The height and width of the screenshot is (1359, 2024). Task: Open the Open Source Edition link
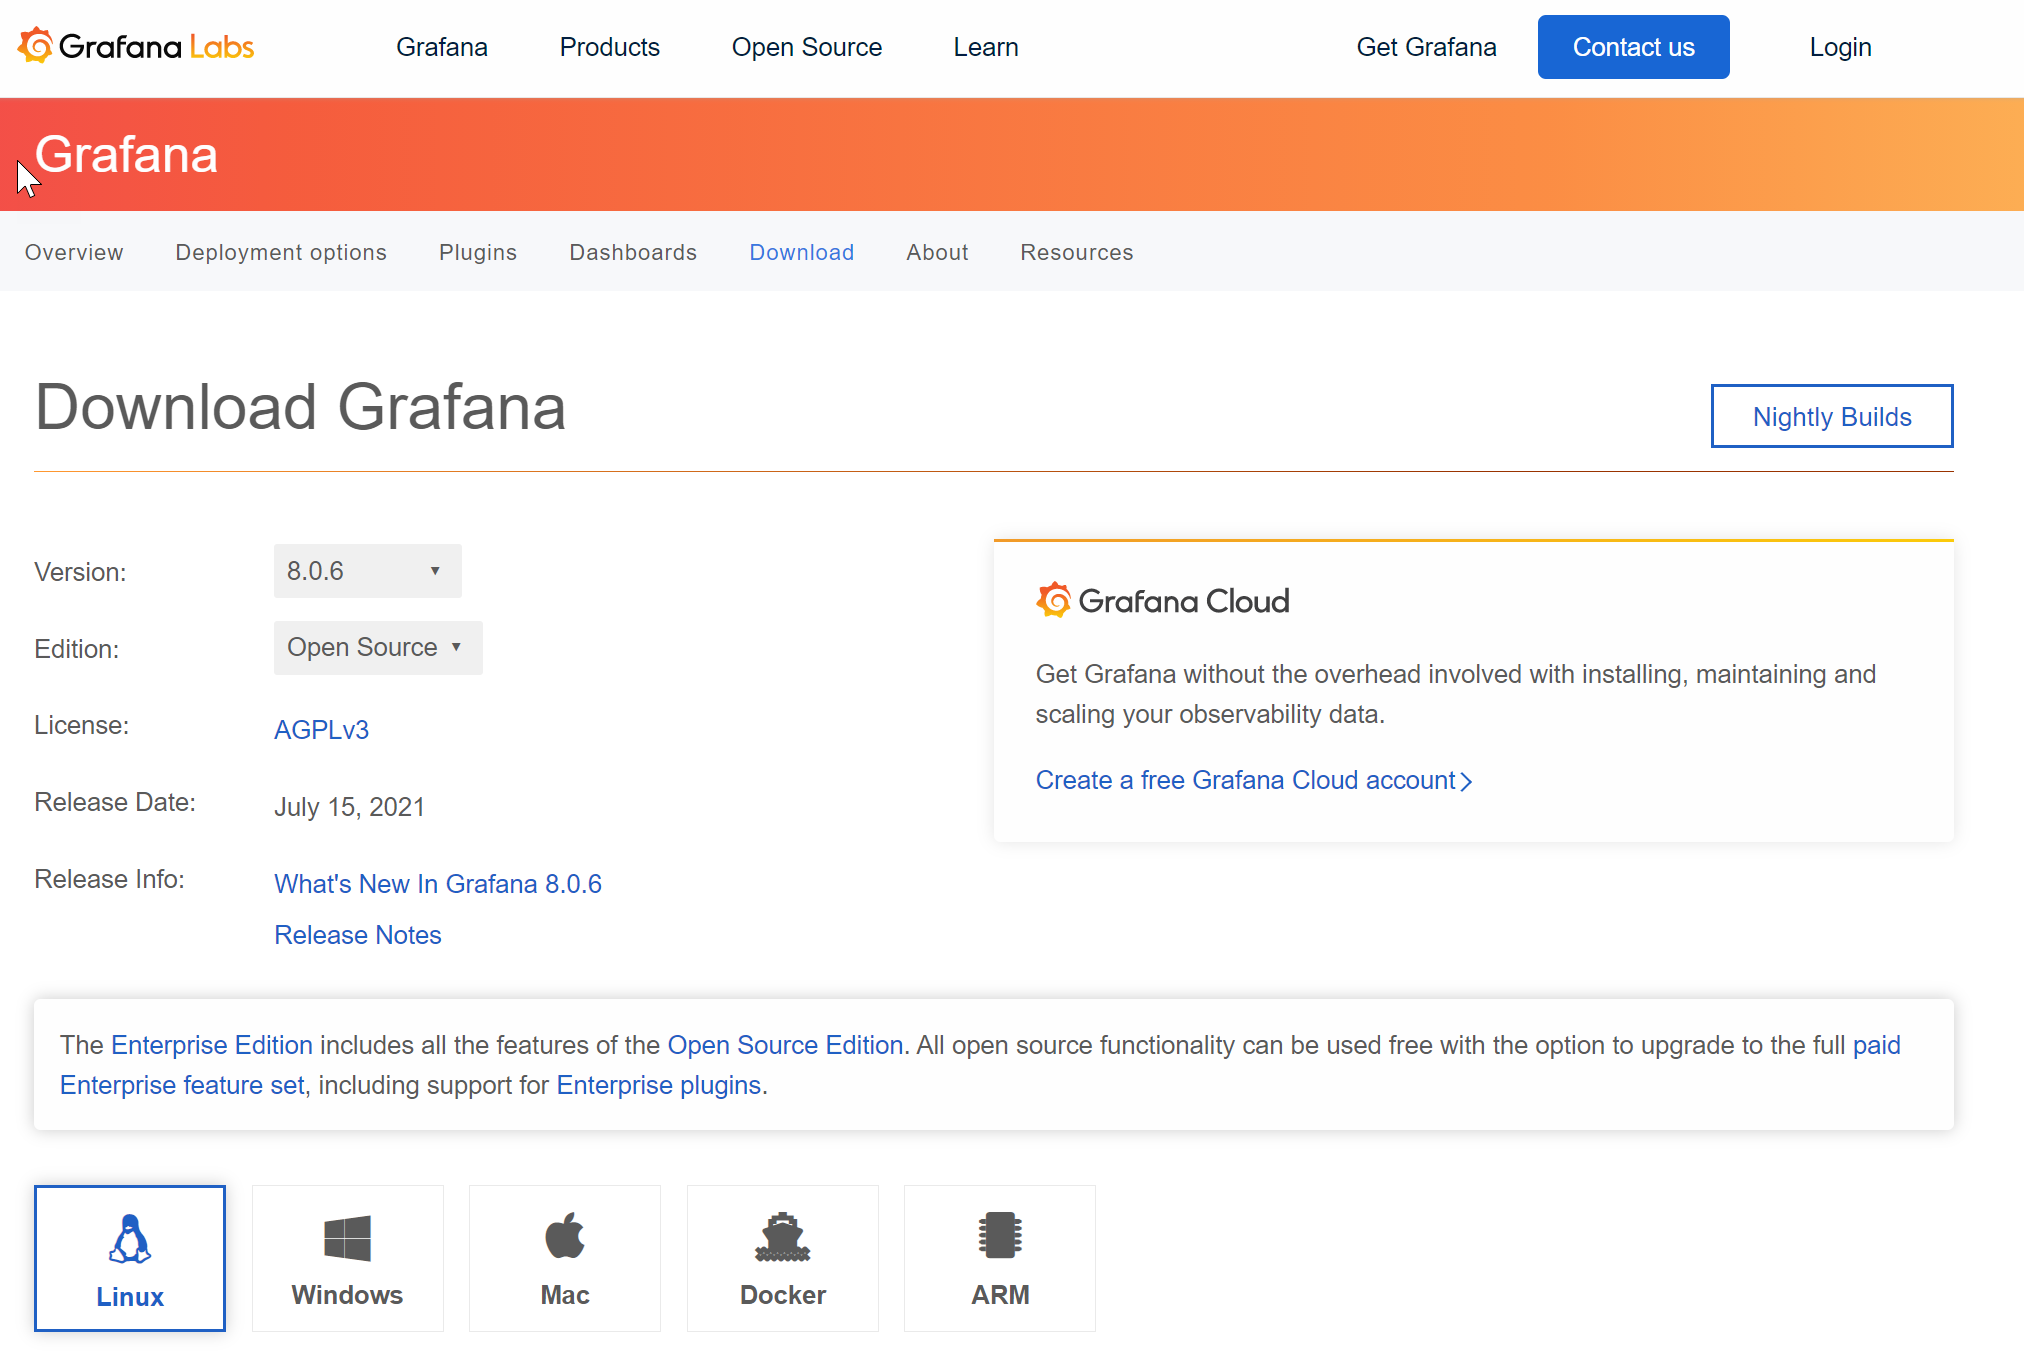pos(786,1045)
